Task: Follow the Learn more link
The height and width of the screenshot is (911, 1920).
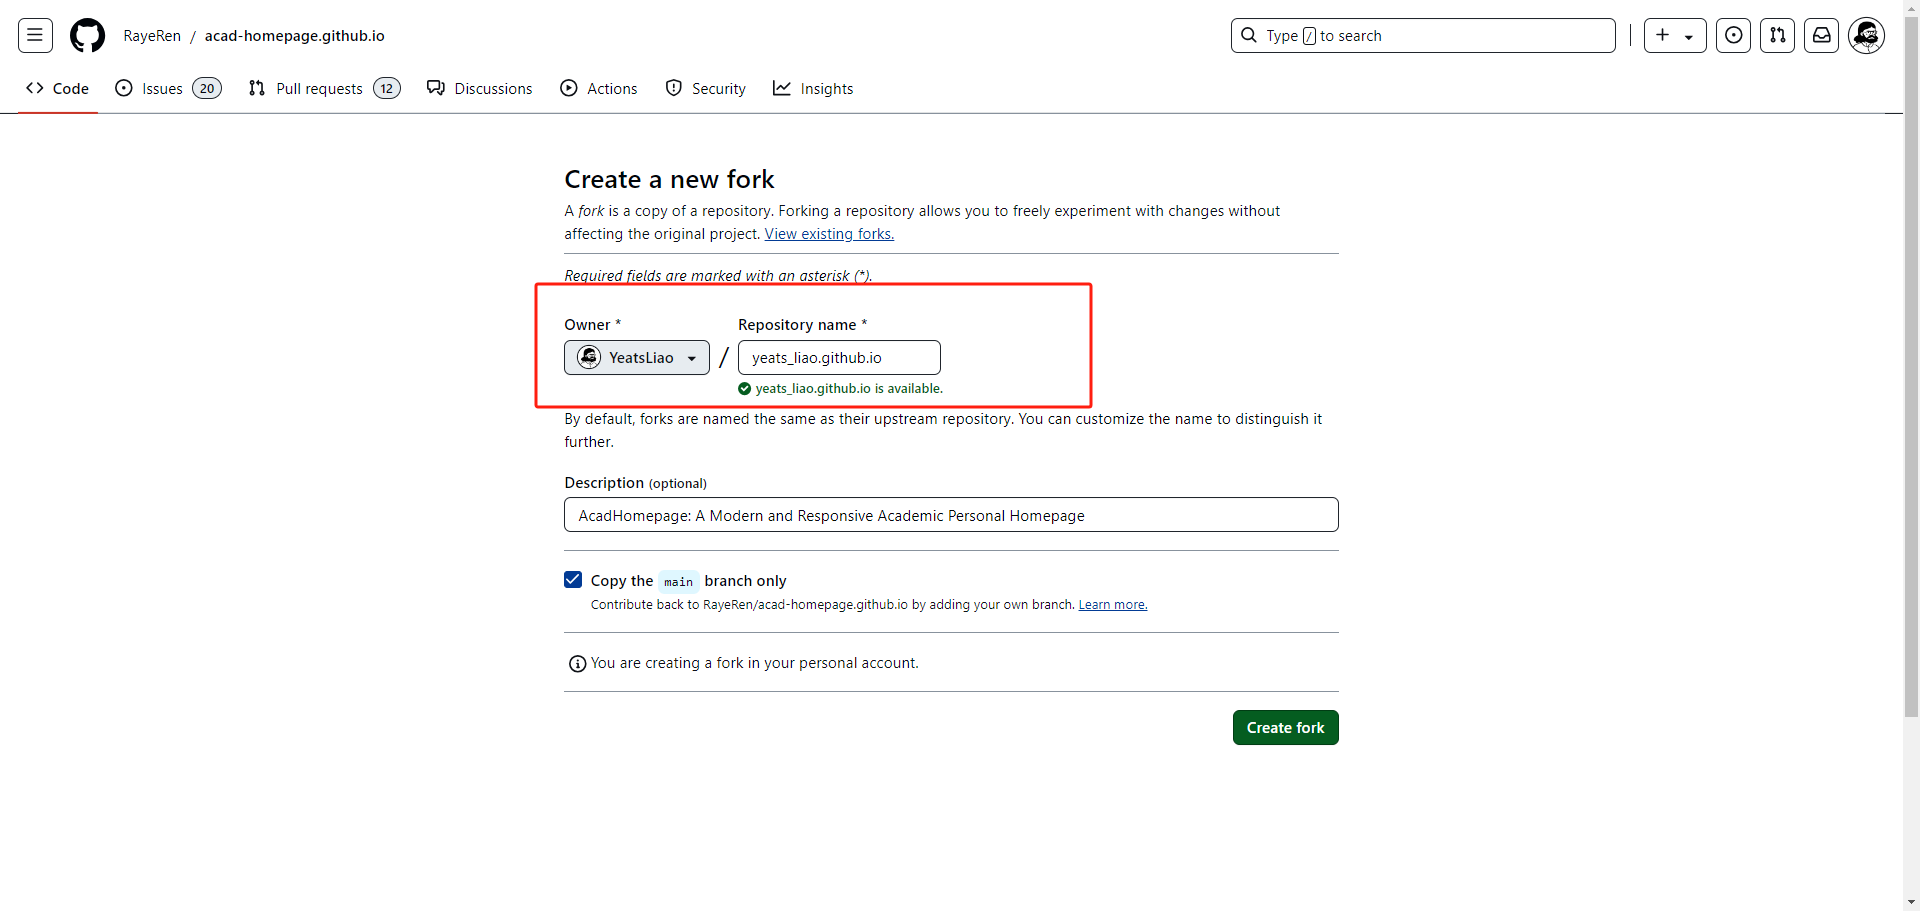Action: 1112,605
